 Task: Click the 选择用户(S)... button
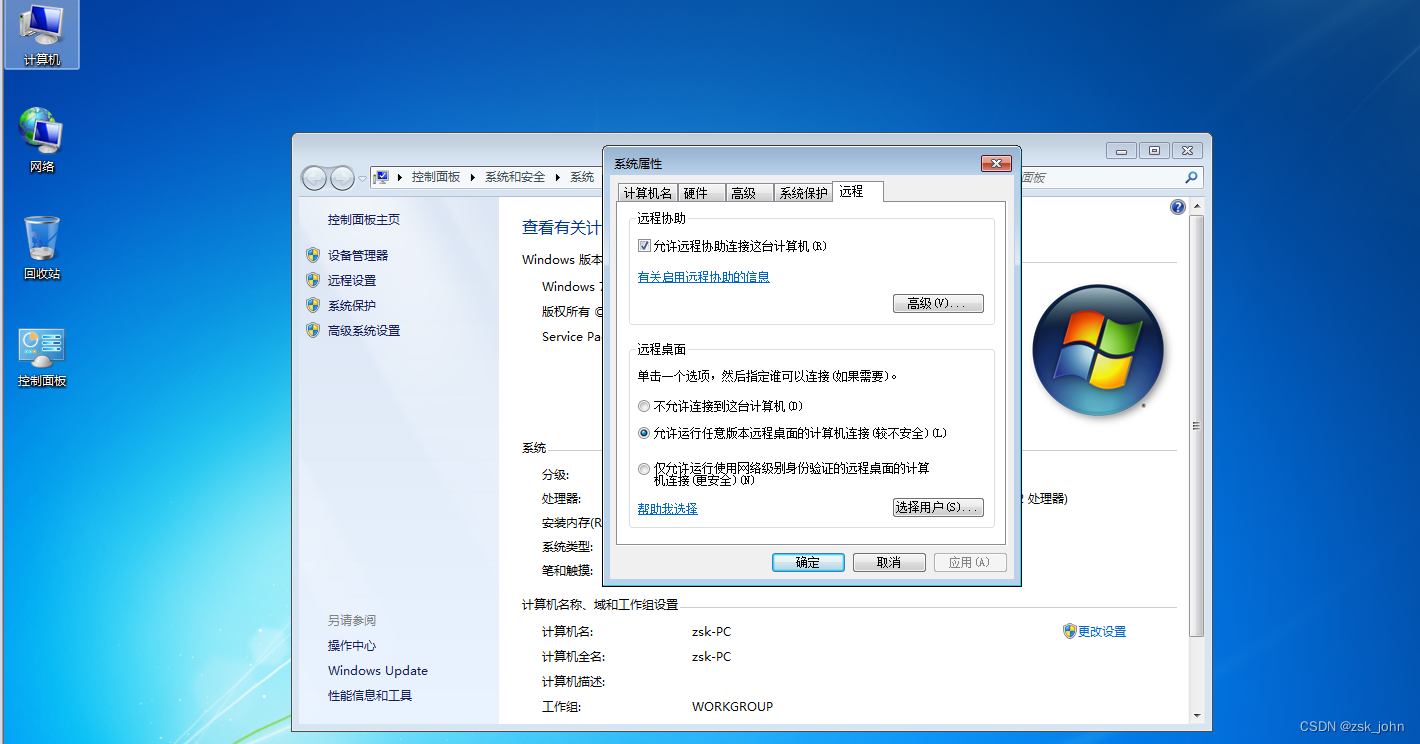pyautogui.click(x=938, y=507)
